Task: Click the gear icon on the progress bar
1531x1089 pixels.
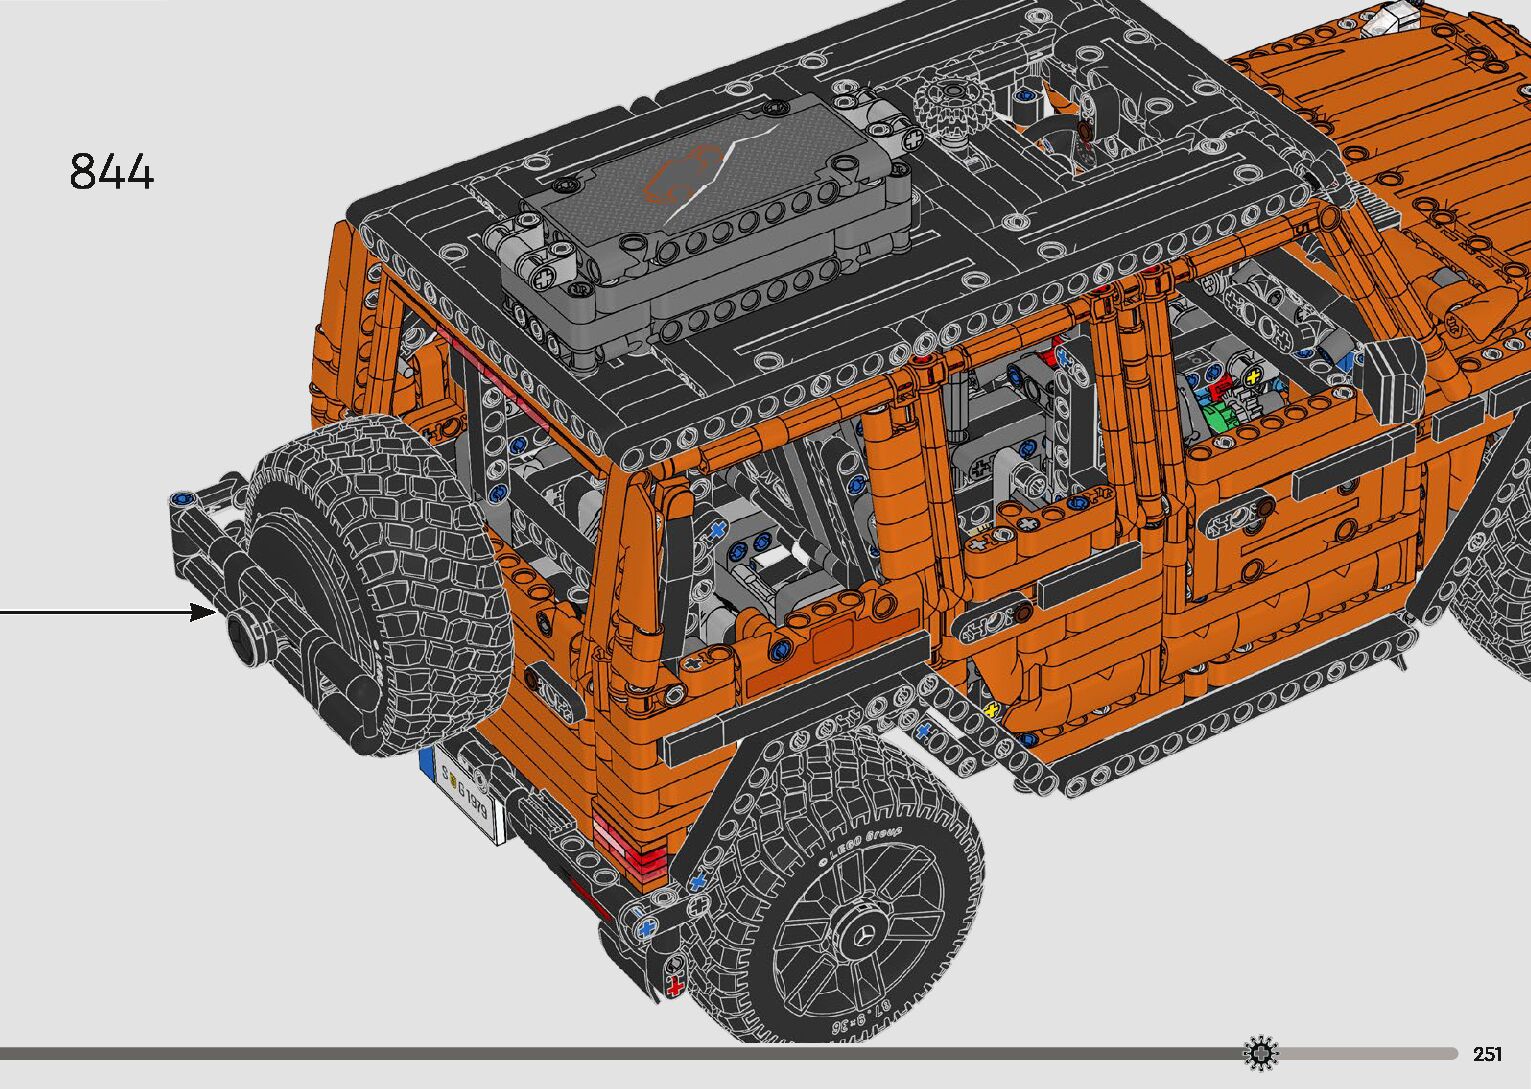Action: 1261,1053
